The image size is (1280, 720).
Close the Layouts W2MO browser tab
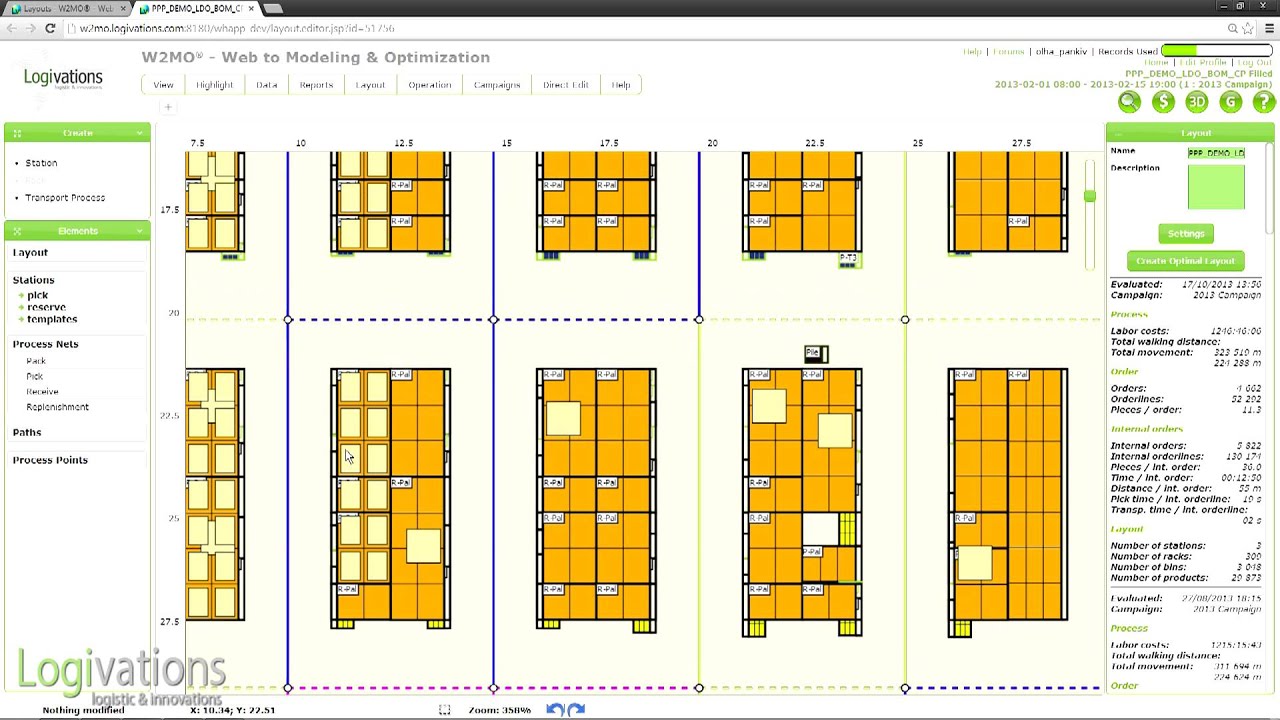[122, 9]
